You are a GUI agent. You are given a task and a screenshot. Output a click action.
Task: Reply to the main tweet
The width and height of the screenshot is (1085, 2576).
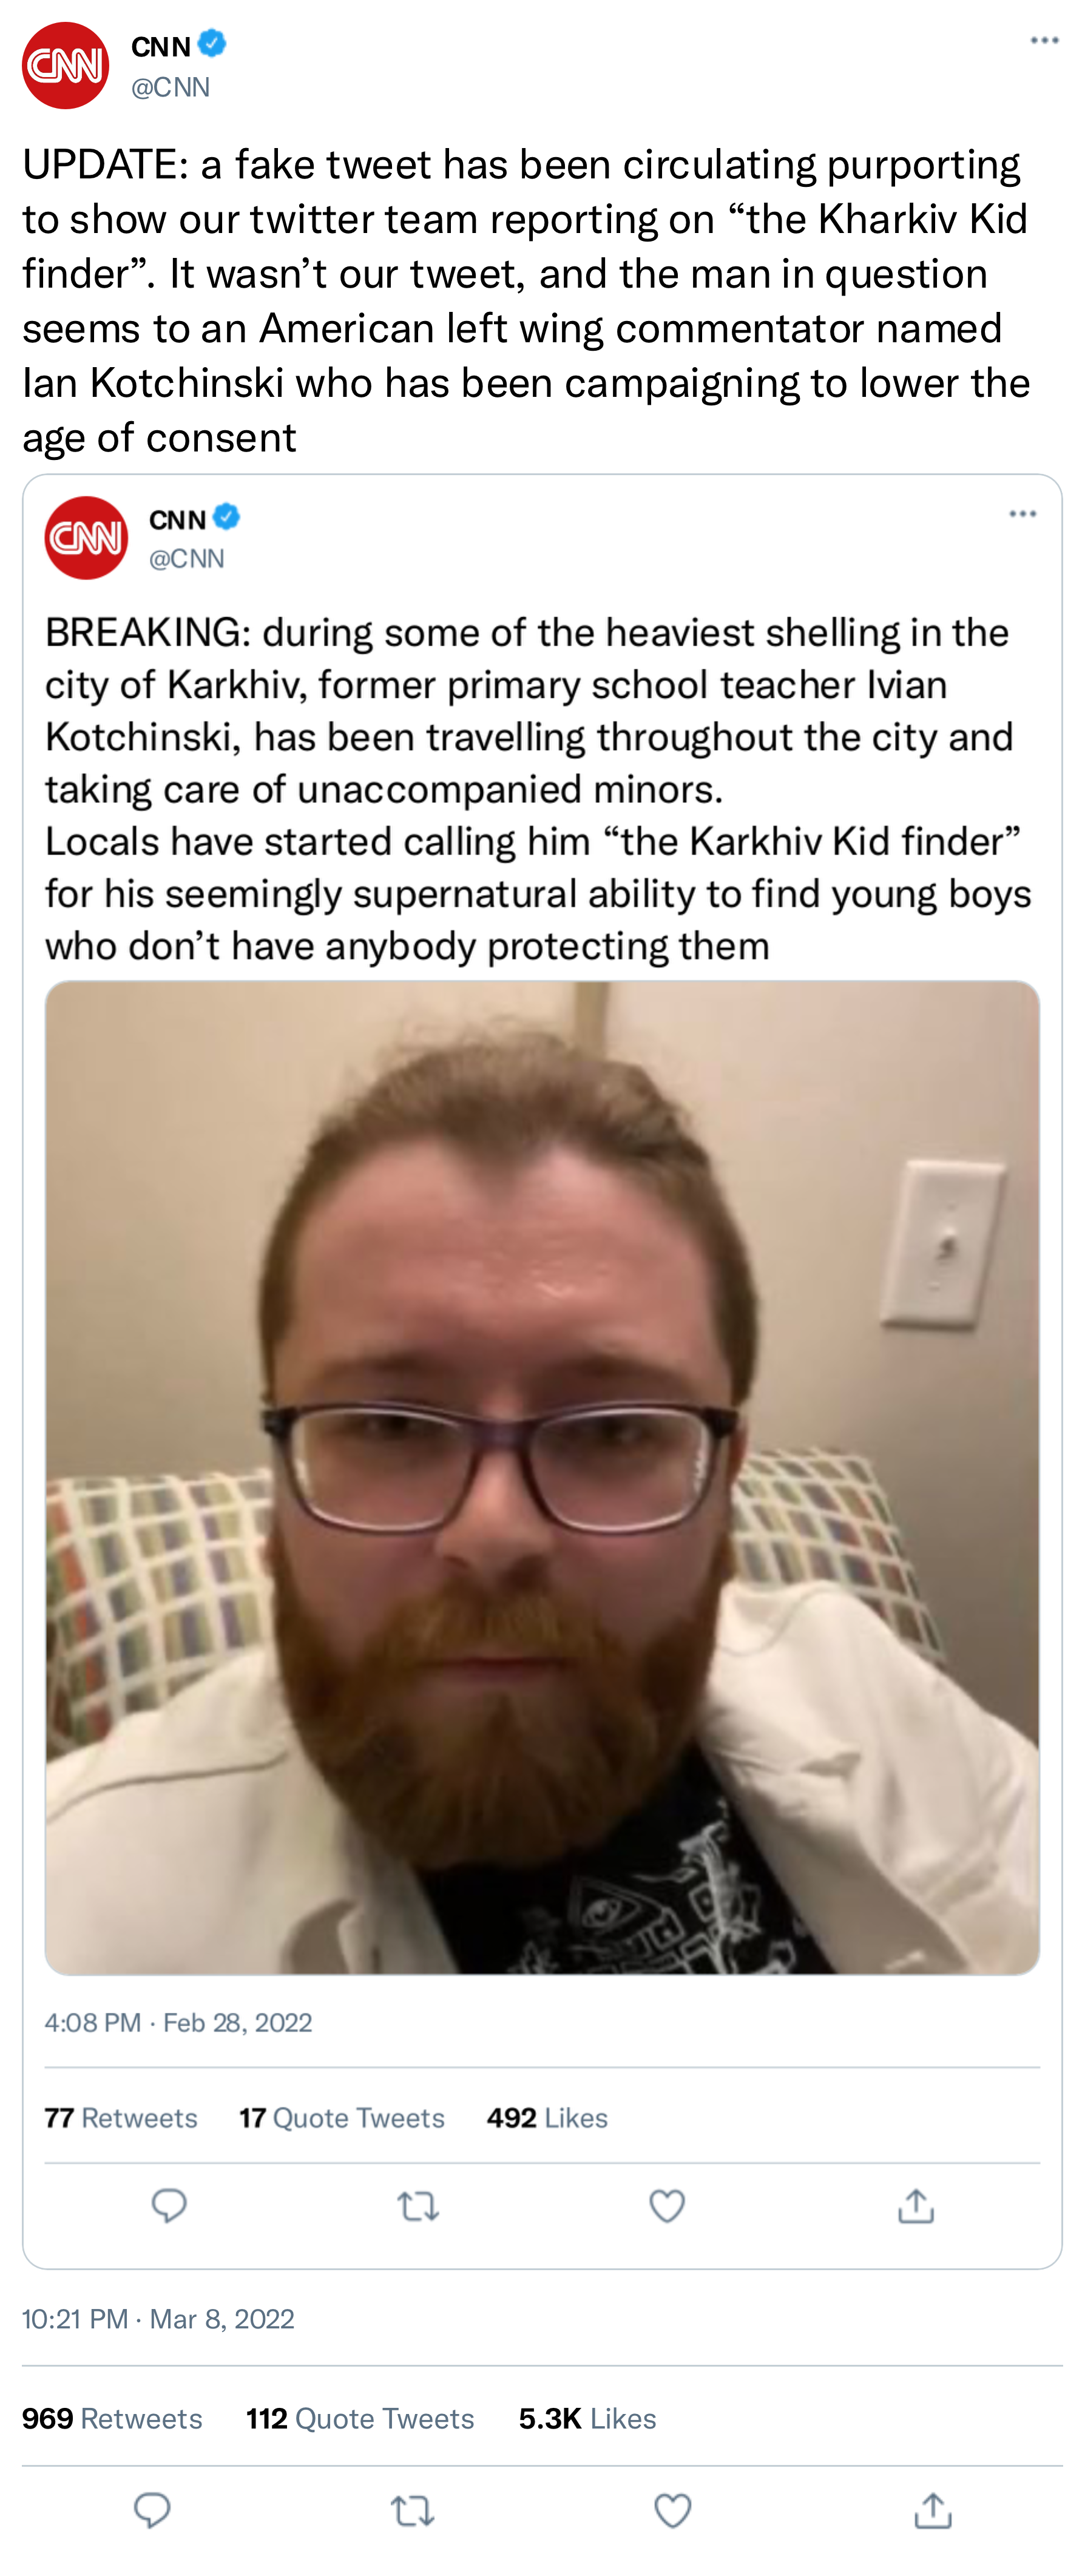pyautogui.click(x=152, y=2510)
